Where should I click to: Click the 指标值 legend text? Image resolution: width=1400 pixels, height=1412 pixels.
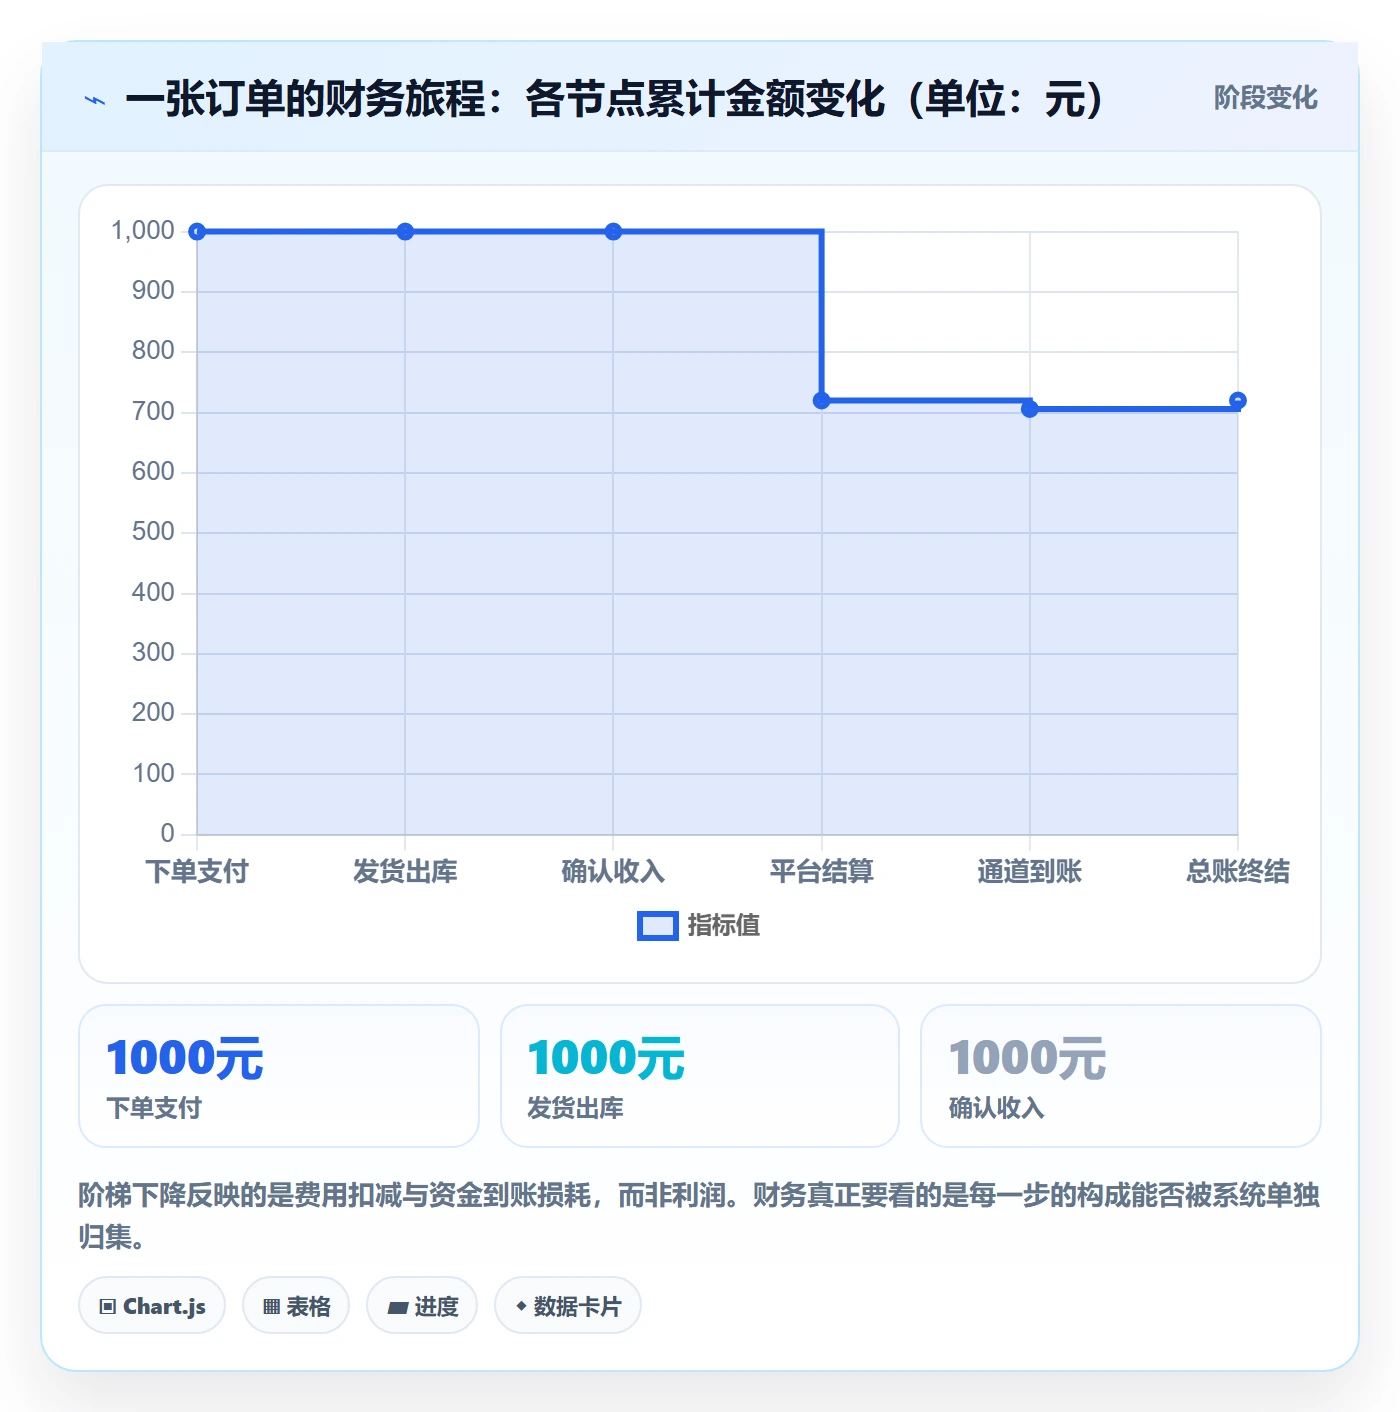[x=724, y=926]
